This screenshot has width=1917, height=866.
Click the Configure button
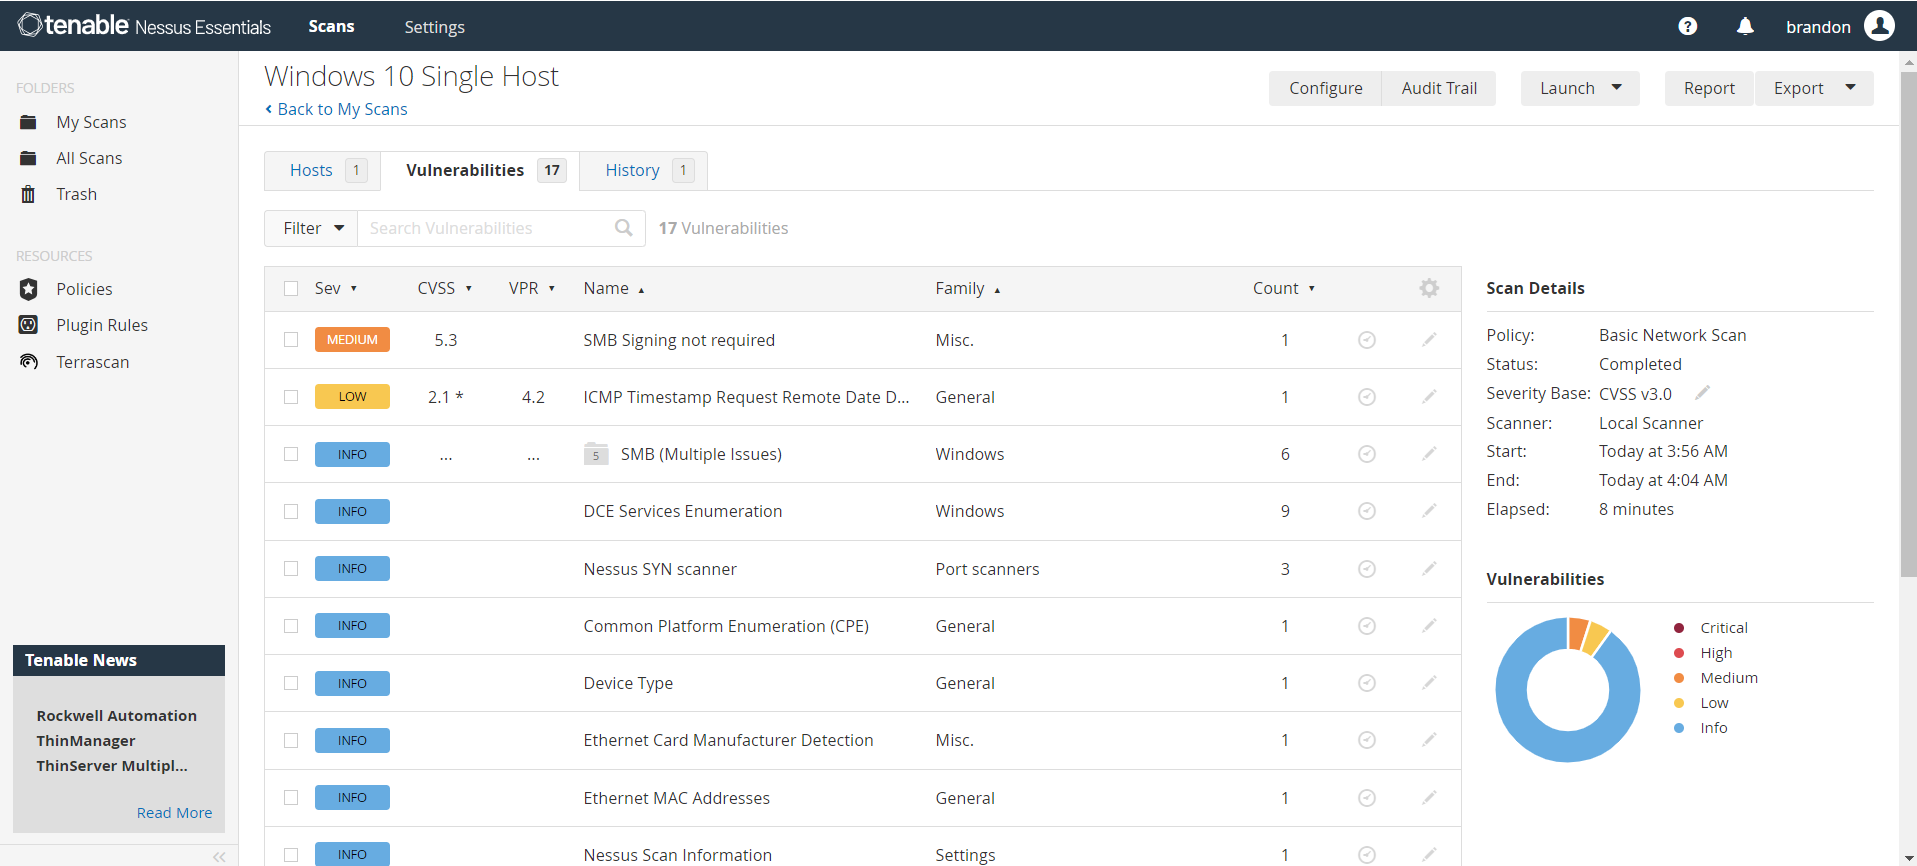pyautogui.click(x=1325, y=88)
